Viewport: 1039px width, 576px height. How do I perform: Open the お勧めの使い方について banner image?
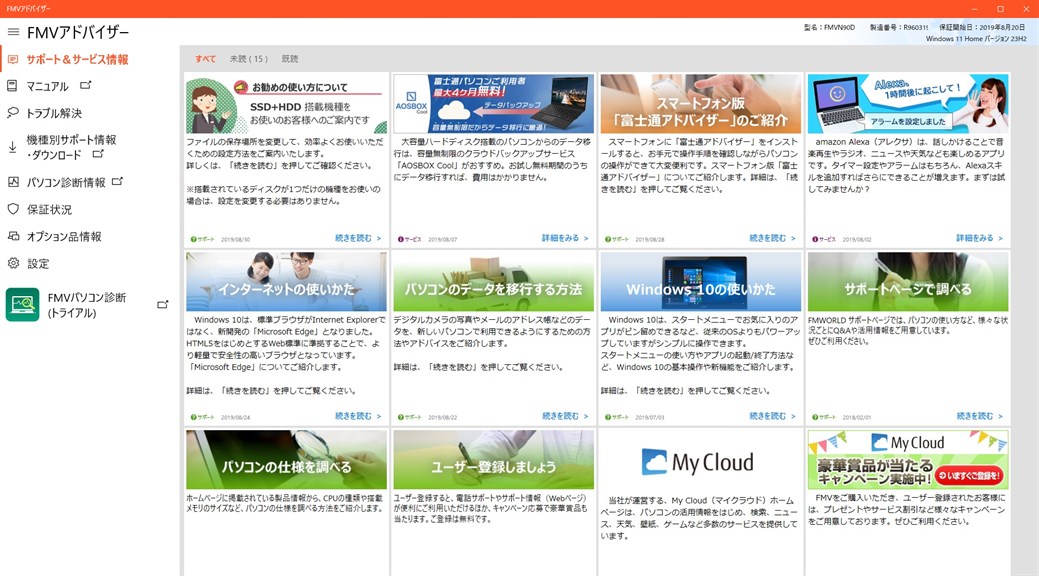coord(286,103)
